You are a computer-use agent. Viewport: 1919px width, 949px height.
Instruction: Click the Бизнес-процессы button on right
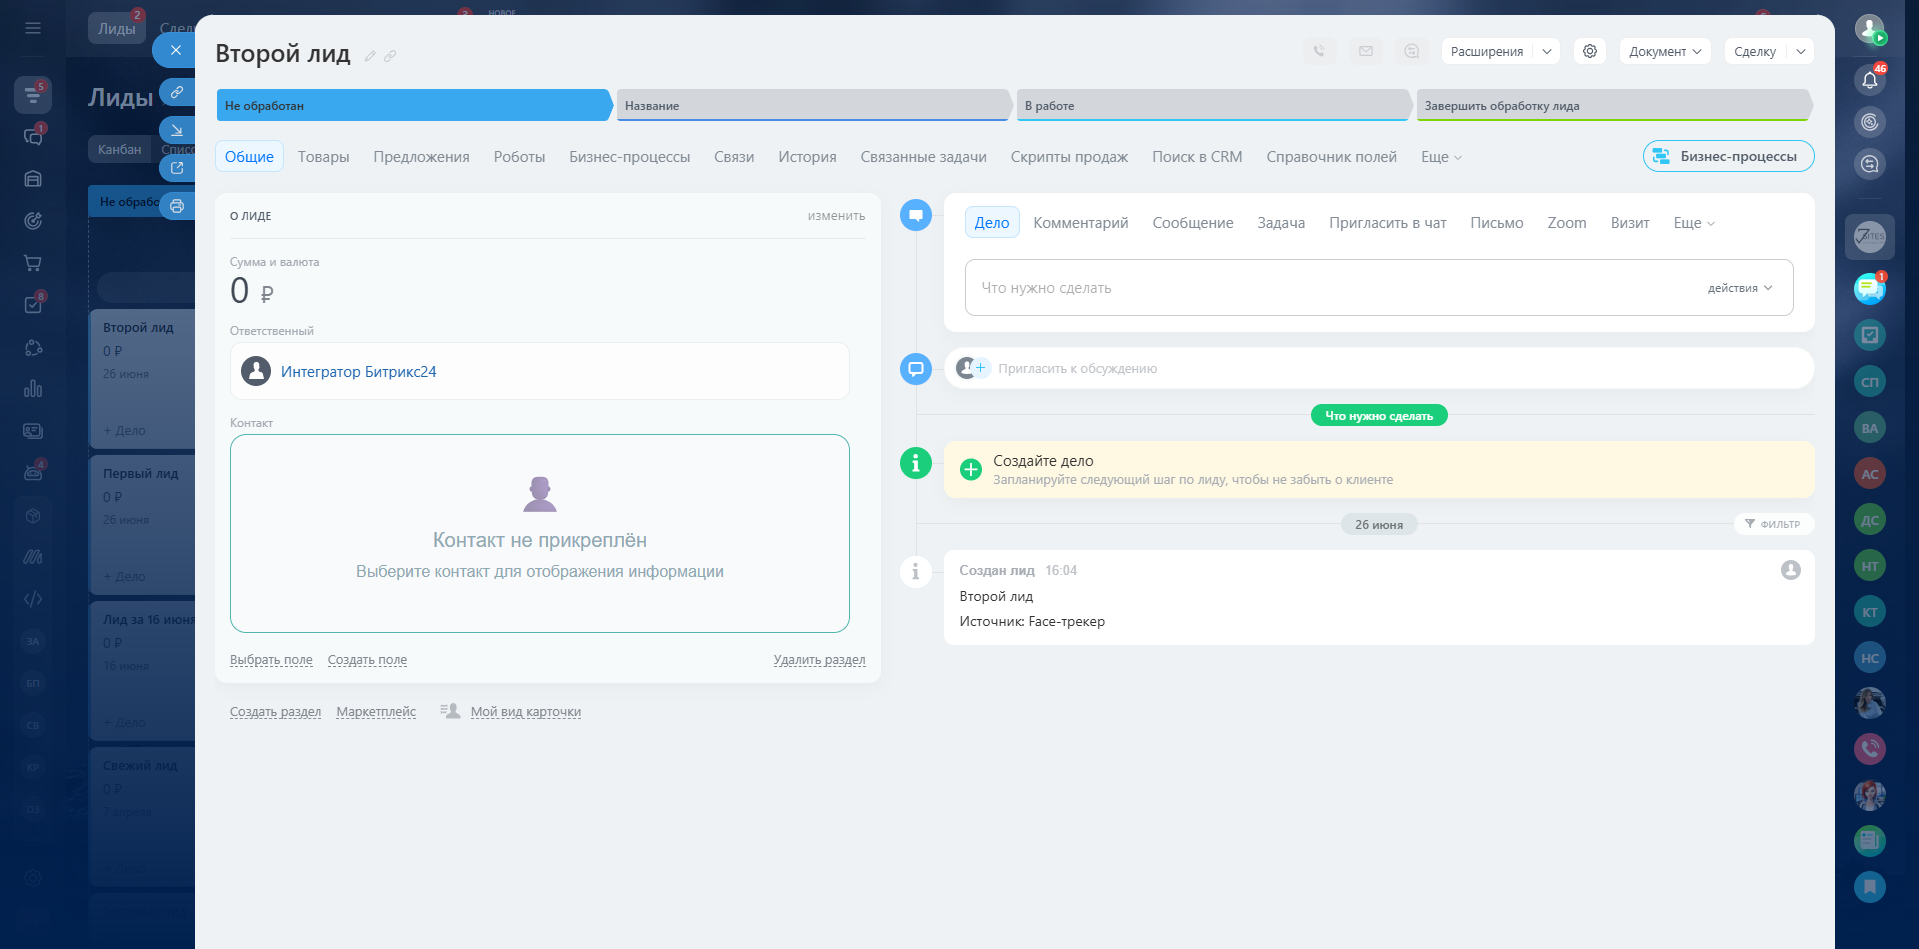(x=1727, y=156)
